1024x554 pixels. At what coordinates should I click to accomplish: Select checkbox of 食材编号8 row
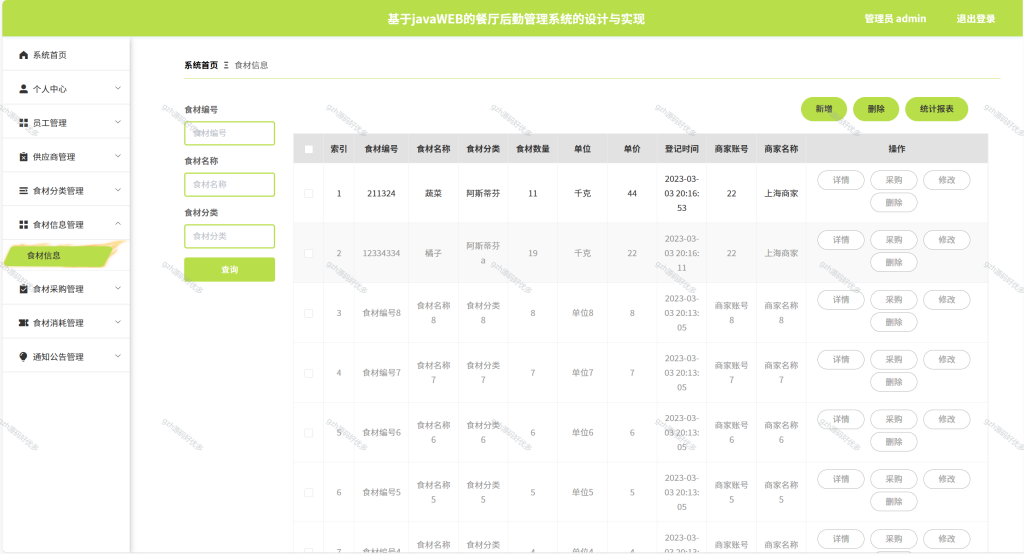(309, 314)
